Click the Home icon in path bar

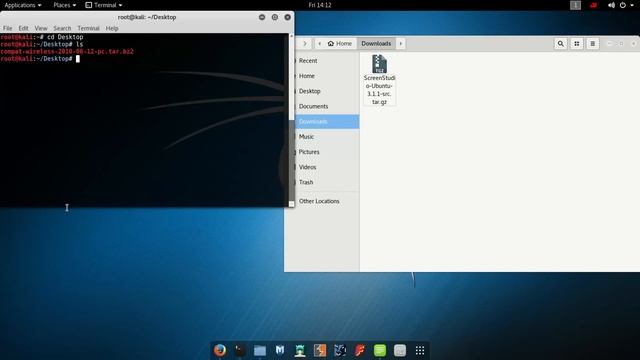coord(331,43)
